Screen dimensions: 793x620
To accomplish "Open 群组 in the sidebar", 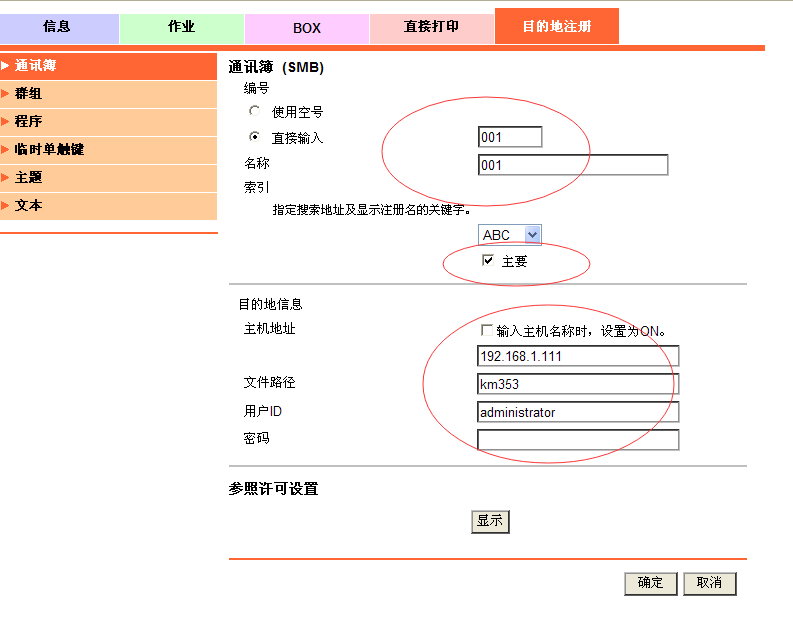I will click(x=108, y=94).
